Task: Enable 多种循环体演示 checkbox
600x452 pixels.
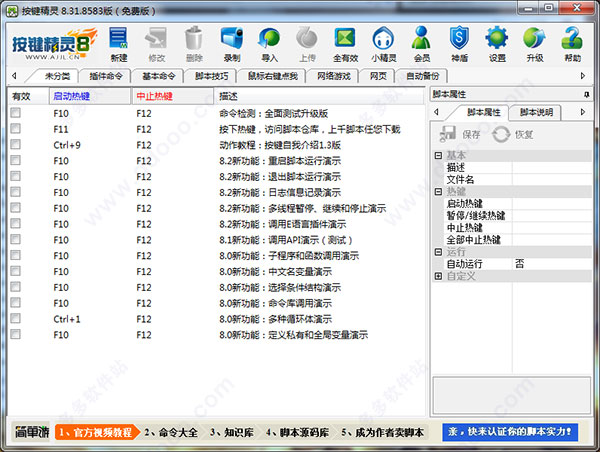Action: tap(16, 318)
